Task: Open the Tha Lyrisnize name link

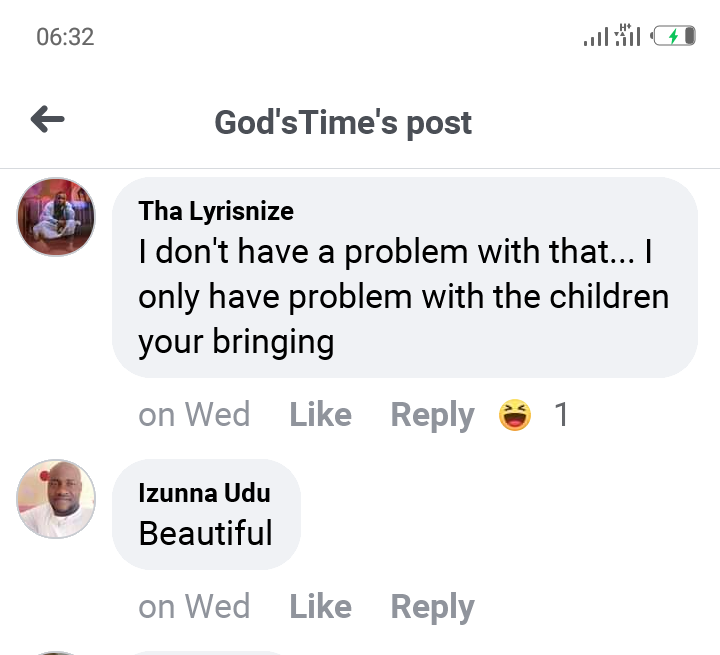Action: click(216, 211)
